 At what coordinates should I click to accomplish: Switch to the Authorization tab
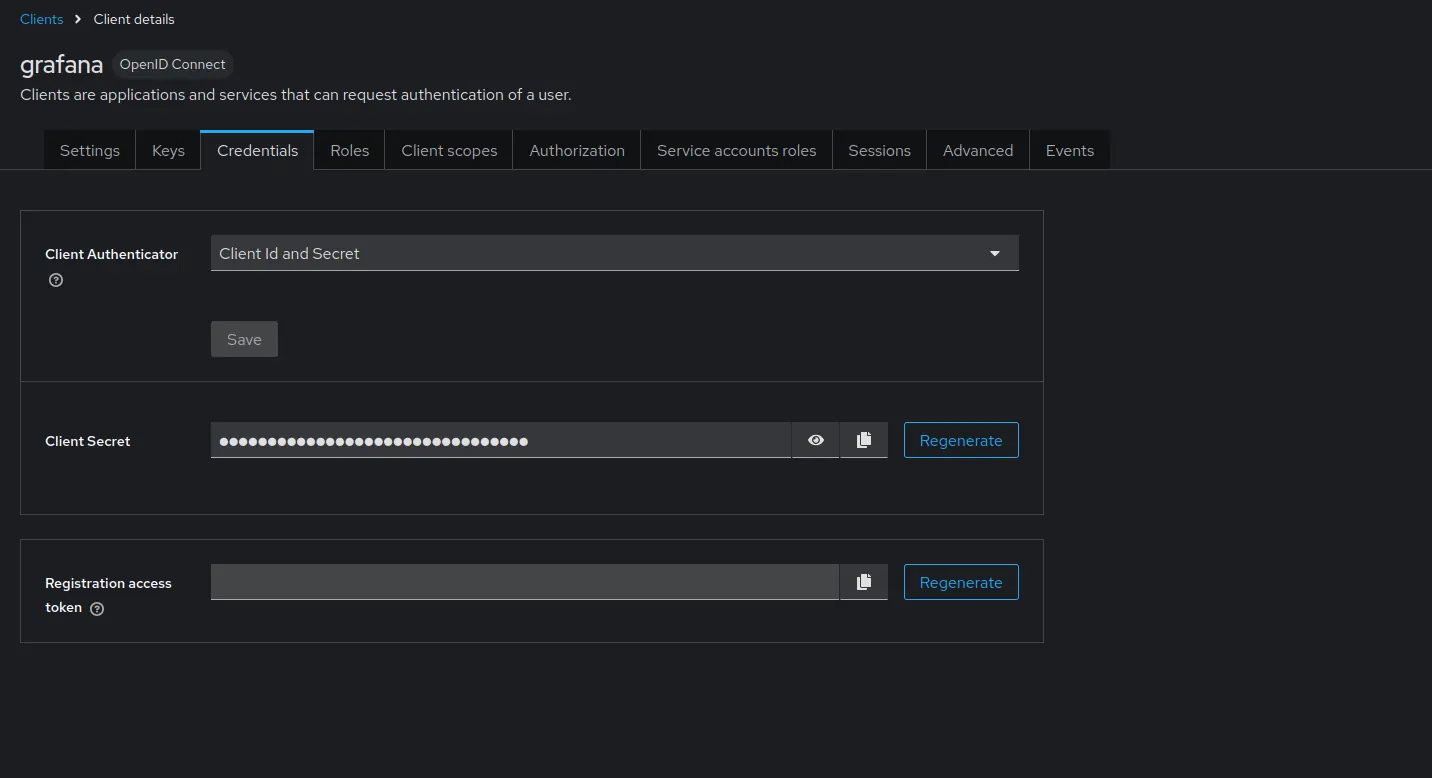coord(577,151)
